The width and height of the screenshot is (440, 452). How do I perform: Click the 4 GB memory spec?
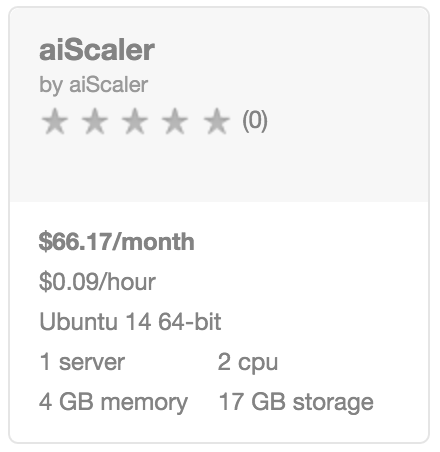coord(113,403)
